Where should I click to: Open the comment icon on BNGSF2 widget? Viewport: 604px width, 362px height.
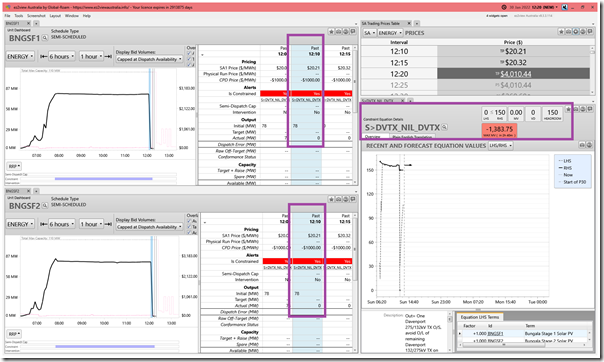pos(352,199)
